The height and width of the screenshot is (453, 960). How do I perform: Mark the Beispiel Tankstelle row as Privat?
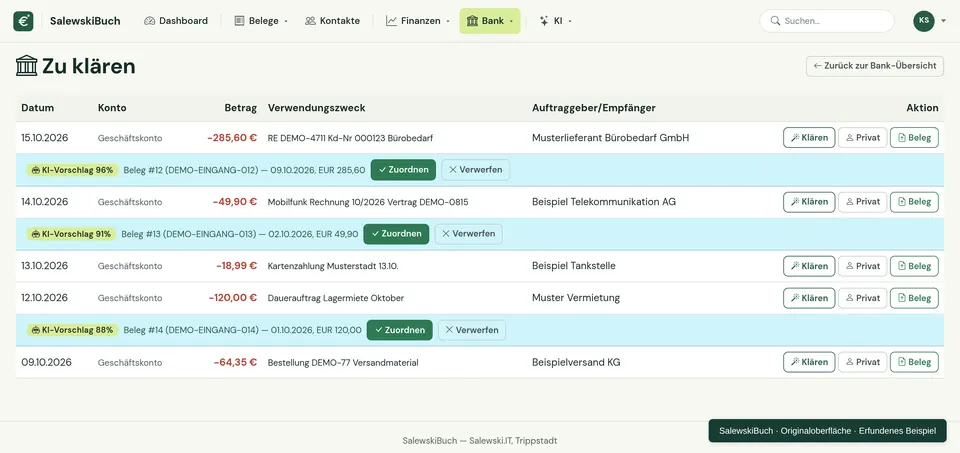863,266
